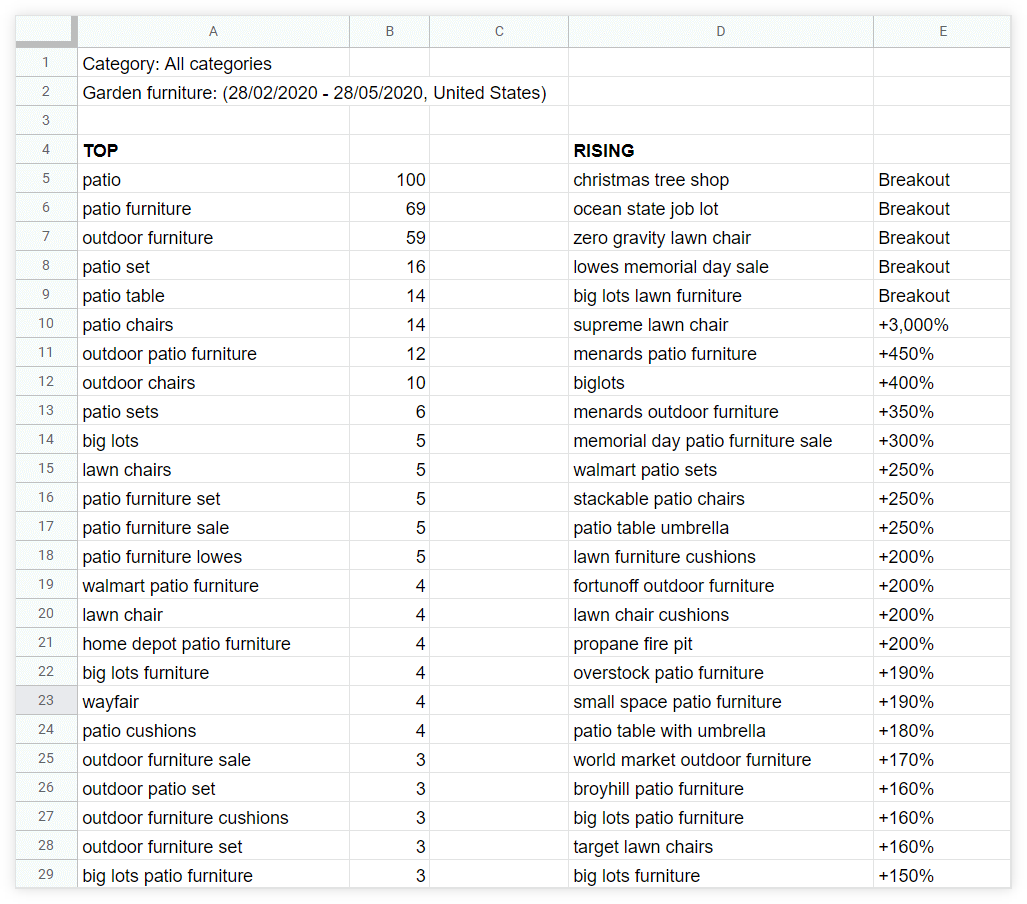Select column A header
Image resolution: width=1027 pixels, height=904 pixels.
pyautogui.click(x=214, y=31)
